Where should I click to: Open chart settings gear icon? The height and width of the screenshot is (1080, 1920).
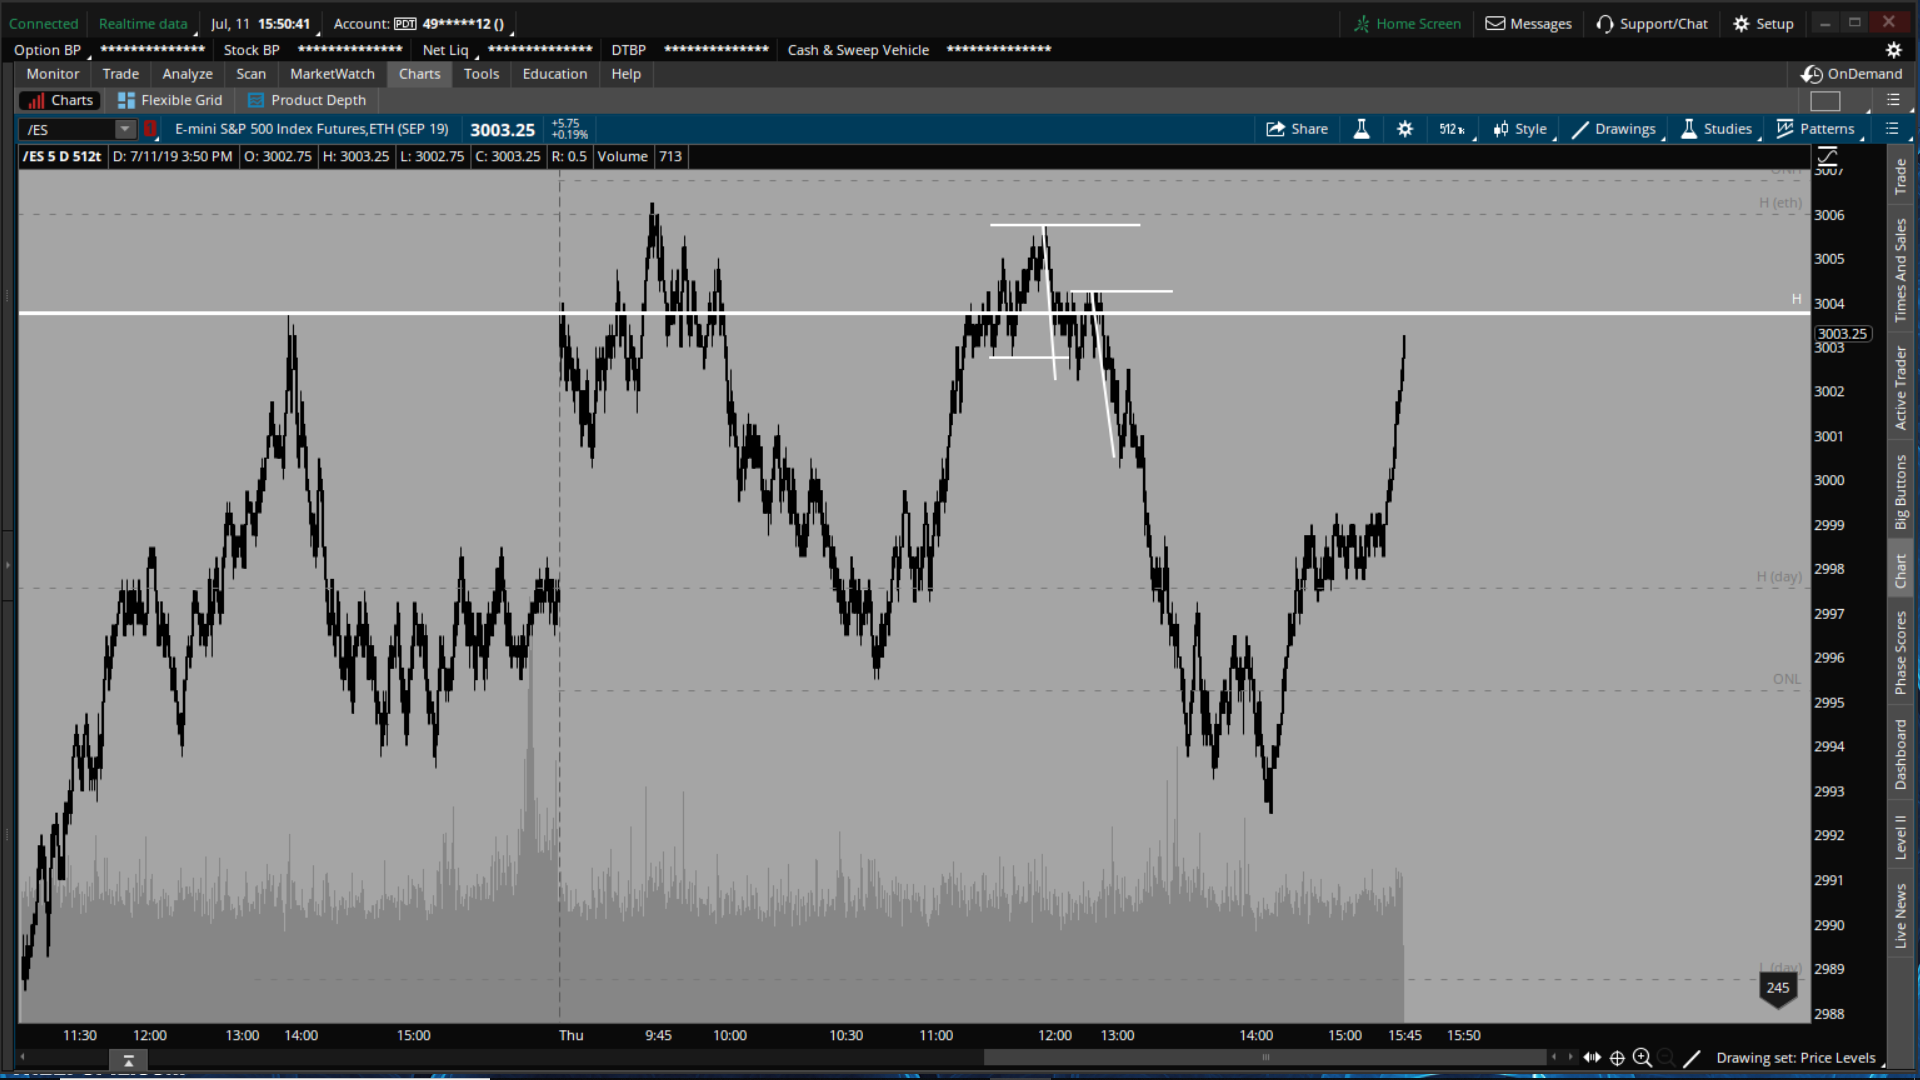(x=1405, y=129)
